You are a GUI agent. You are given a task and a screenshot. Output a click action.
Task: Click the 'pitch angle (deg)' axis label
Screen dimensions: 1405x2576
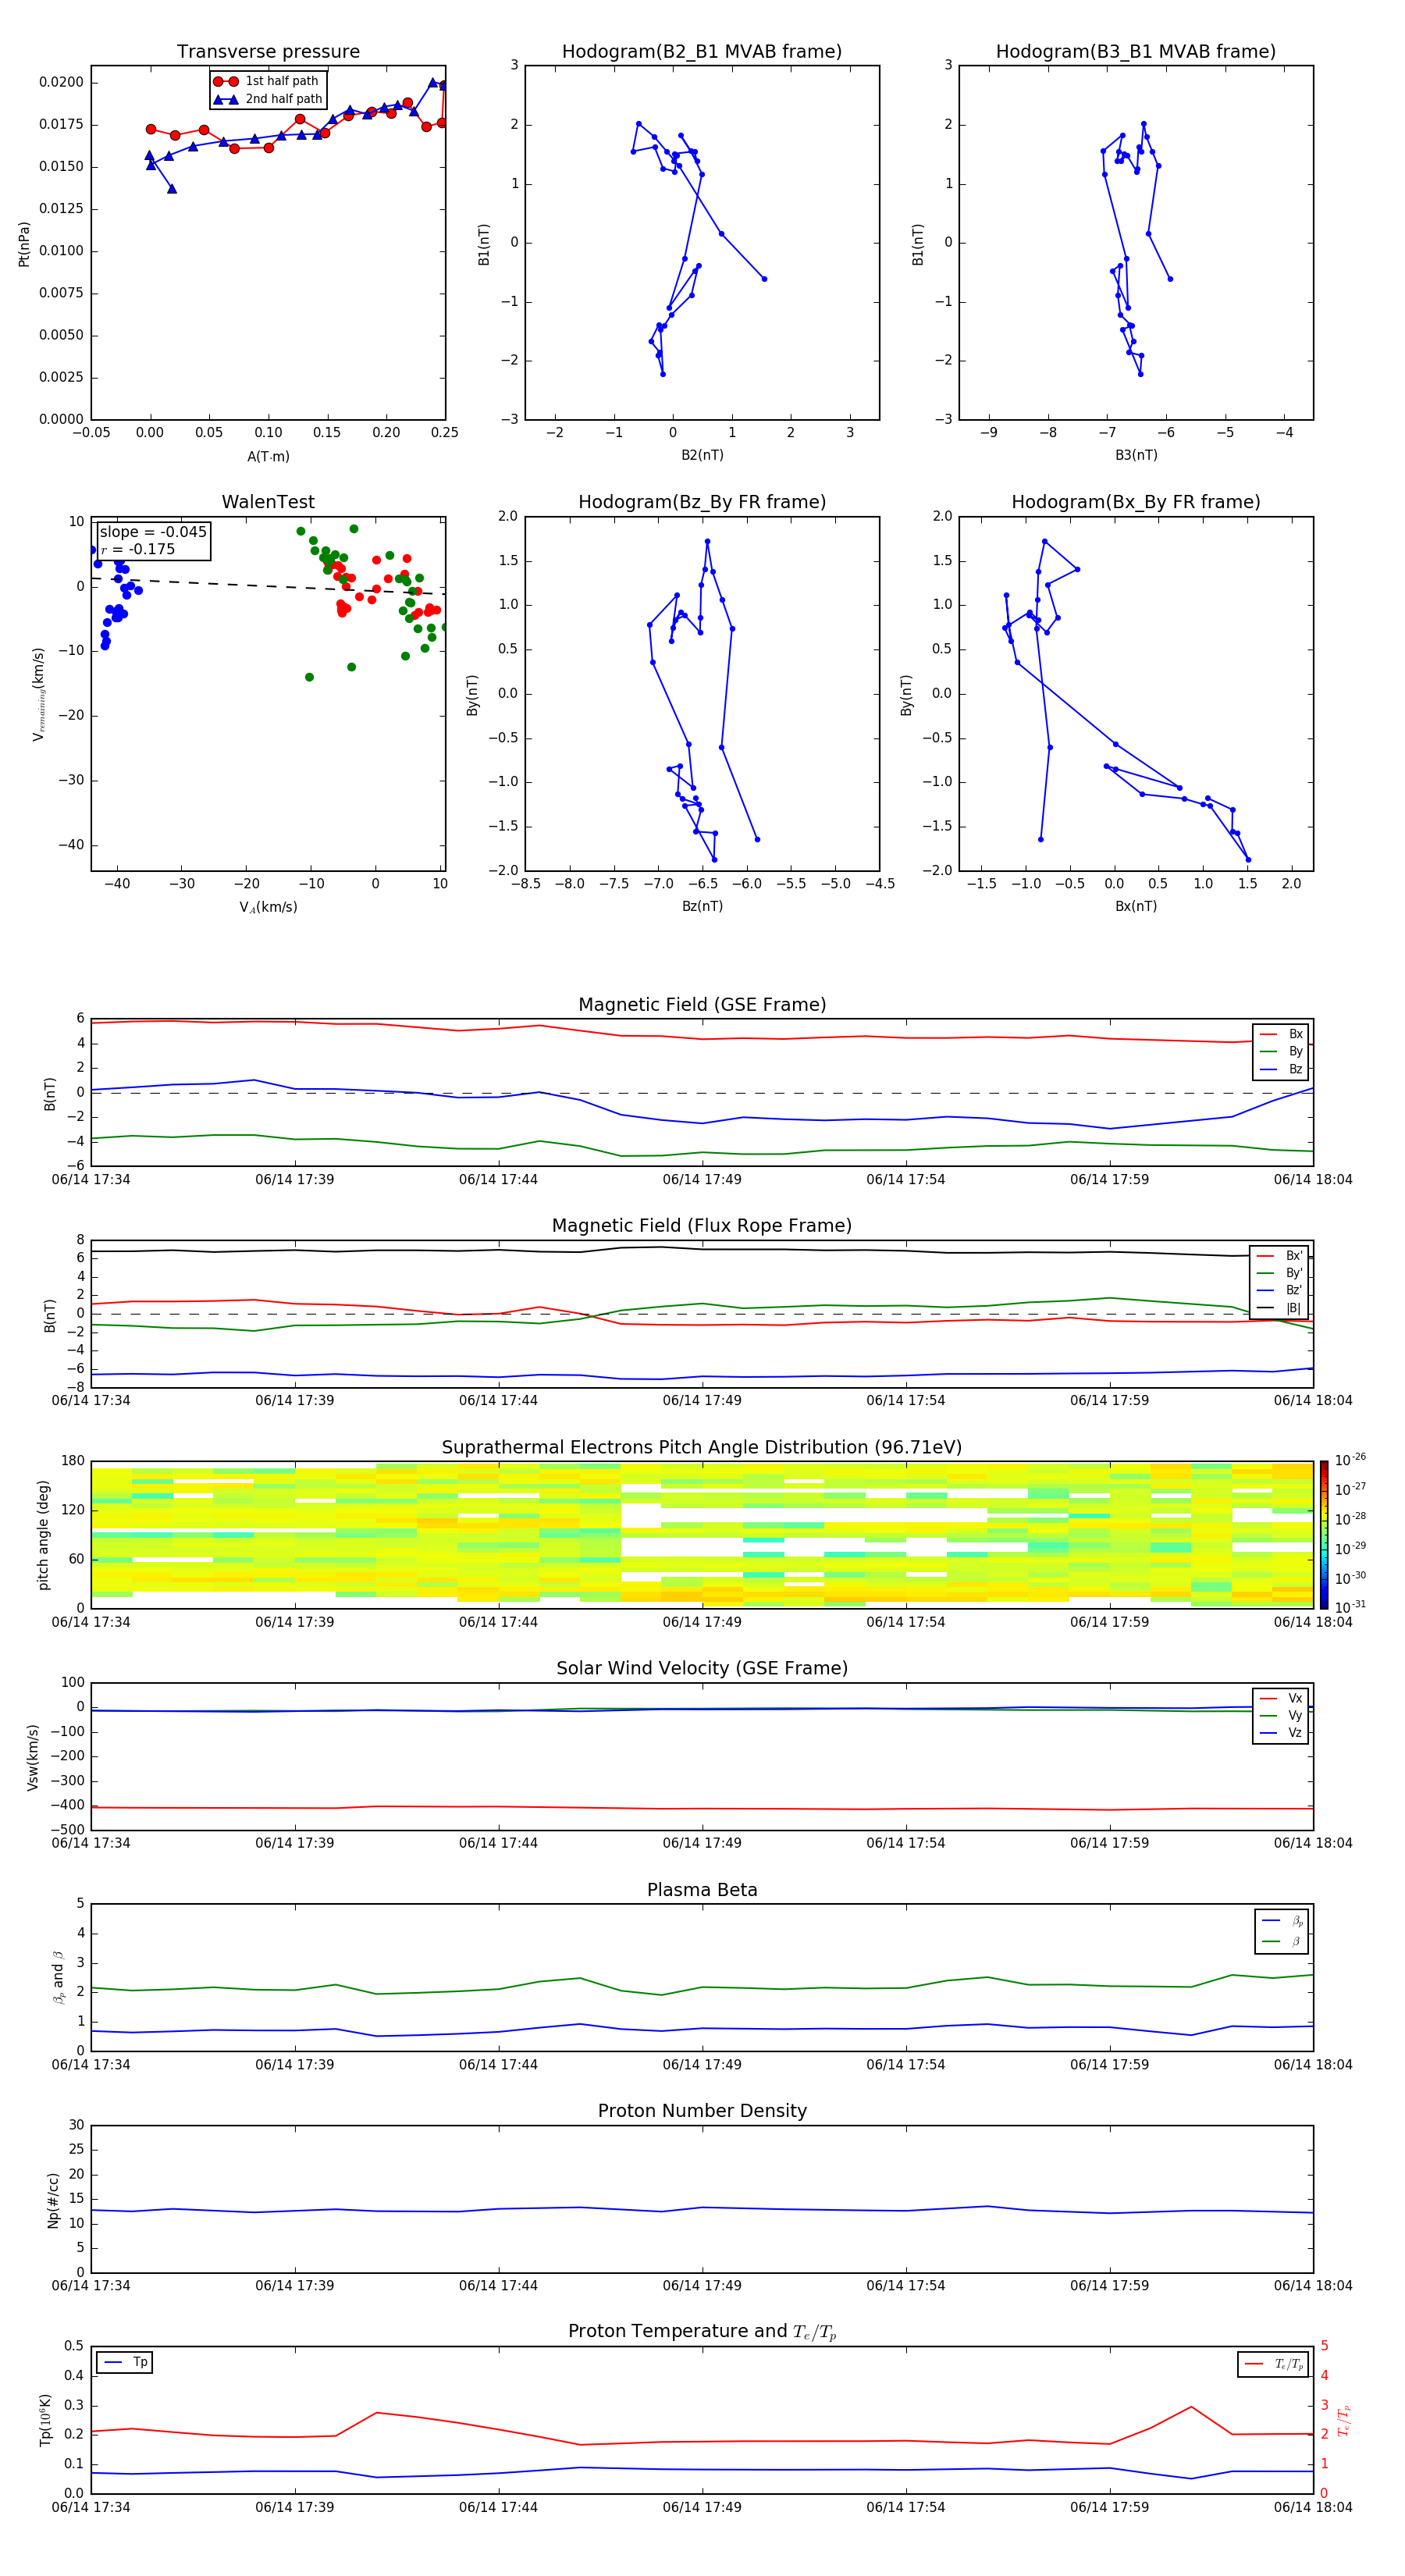tap(43, 1535)
